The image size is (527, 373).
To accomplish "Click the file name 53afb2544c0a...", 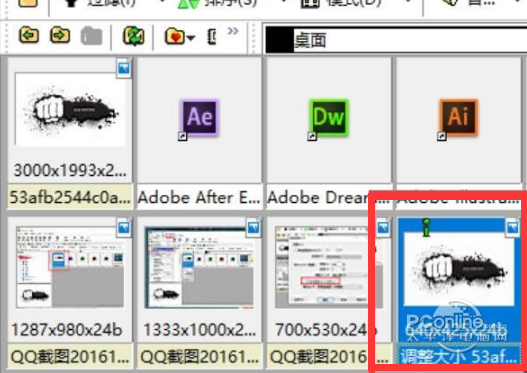I will pyautogui.click(x=70, y=198).
